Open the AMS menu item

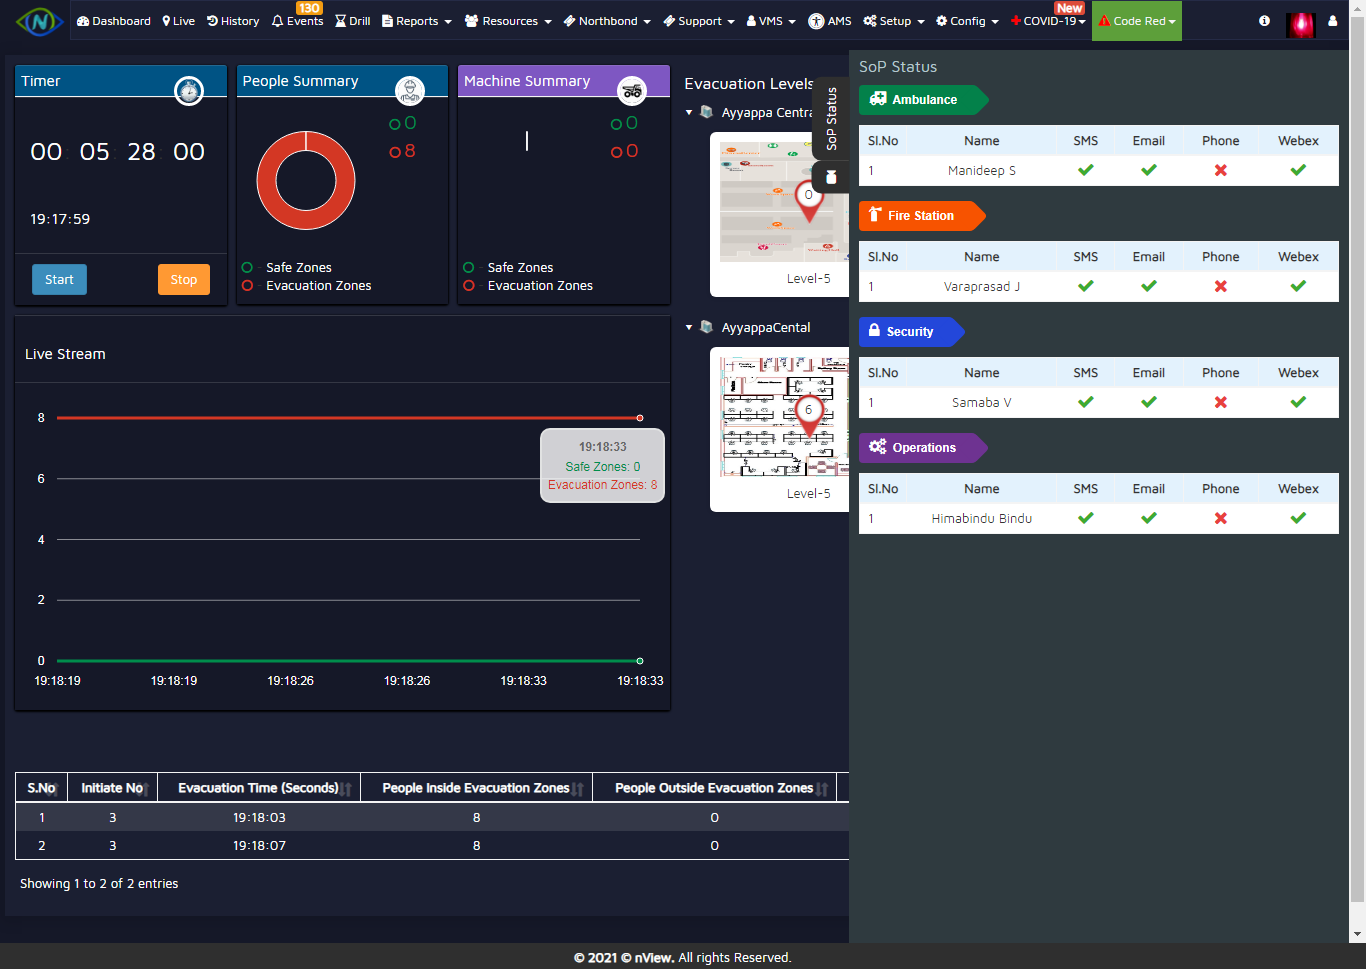(830, 21)
